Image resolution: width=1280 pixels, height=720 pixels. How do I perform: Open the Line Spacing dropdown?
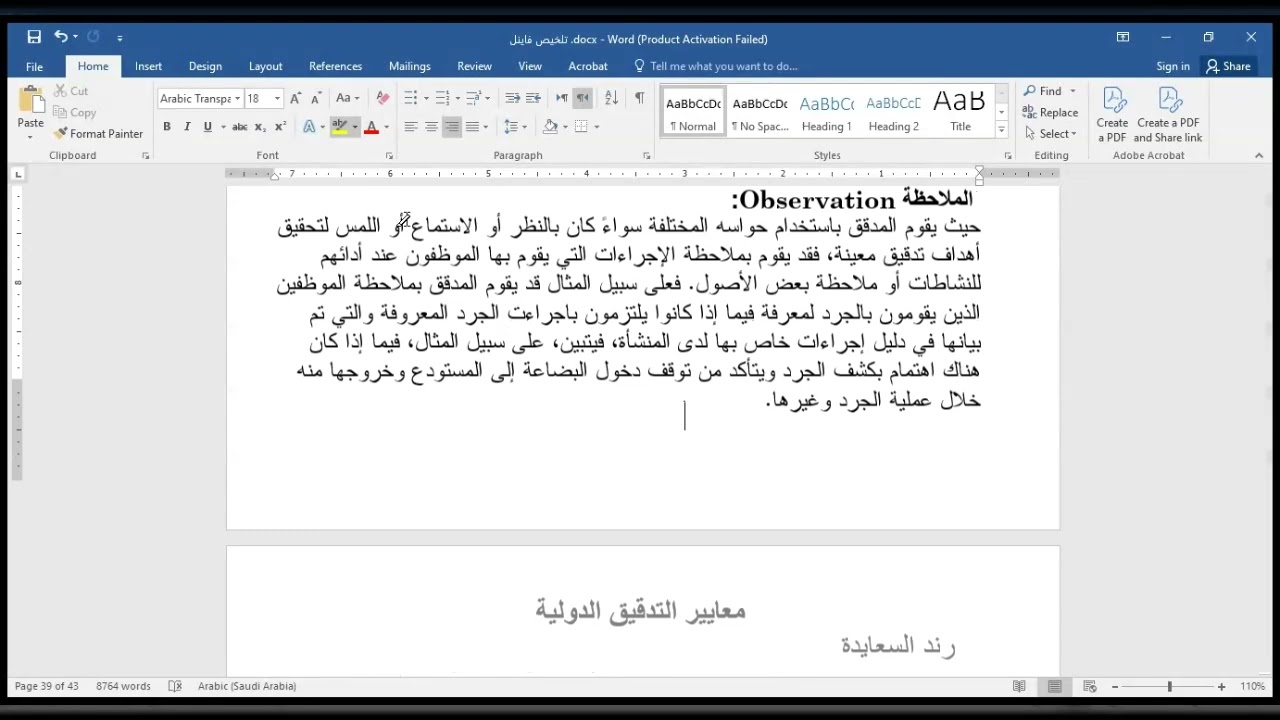point(514,127)
